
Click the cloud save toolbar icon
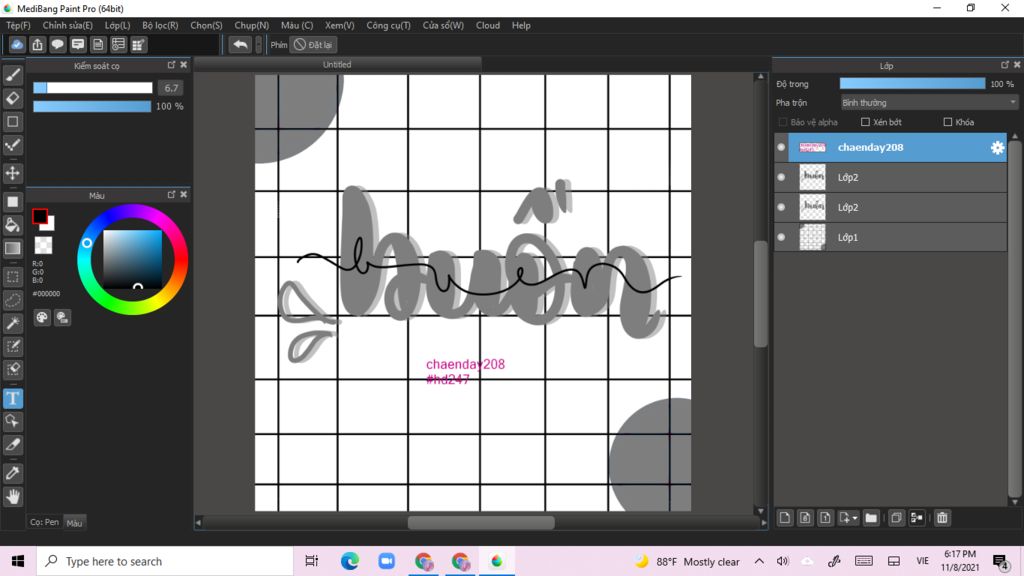17,44
